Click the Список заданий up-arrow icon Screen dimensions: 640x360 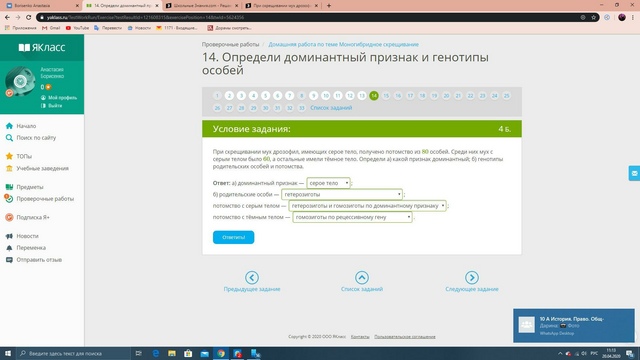[362, 278]
